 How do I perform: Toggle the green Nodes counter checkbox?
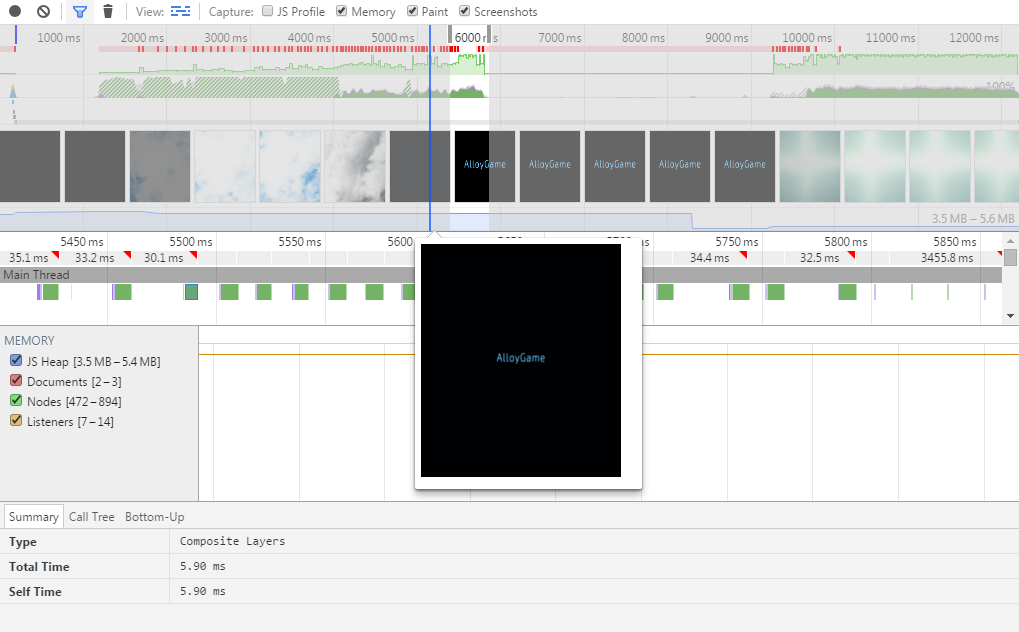coord(16,401)
